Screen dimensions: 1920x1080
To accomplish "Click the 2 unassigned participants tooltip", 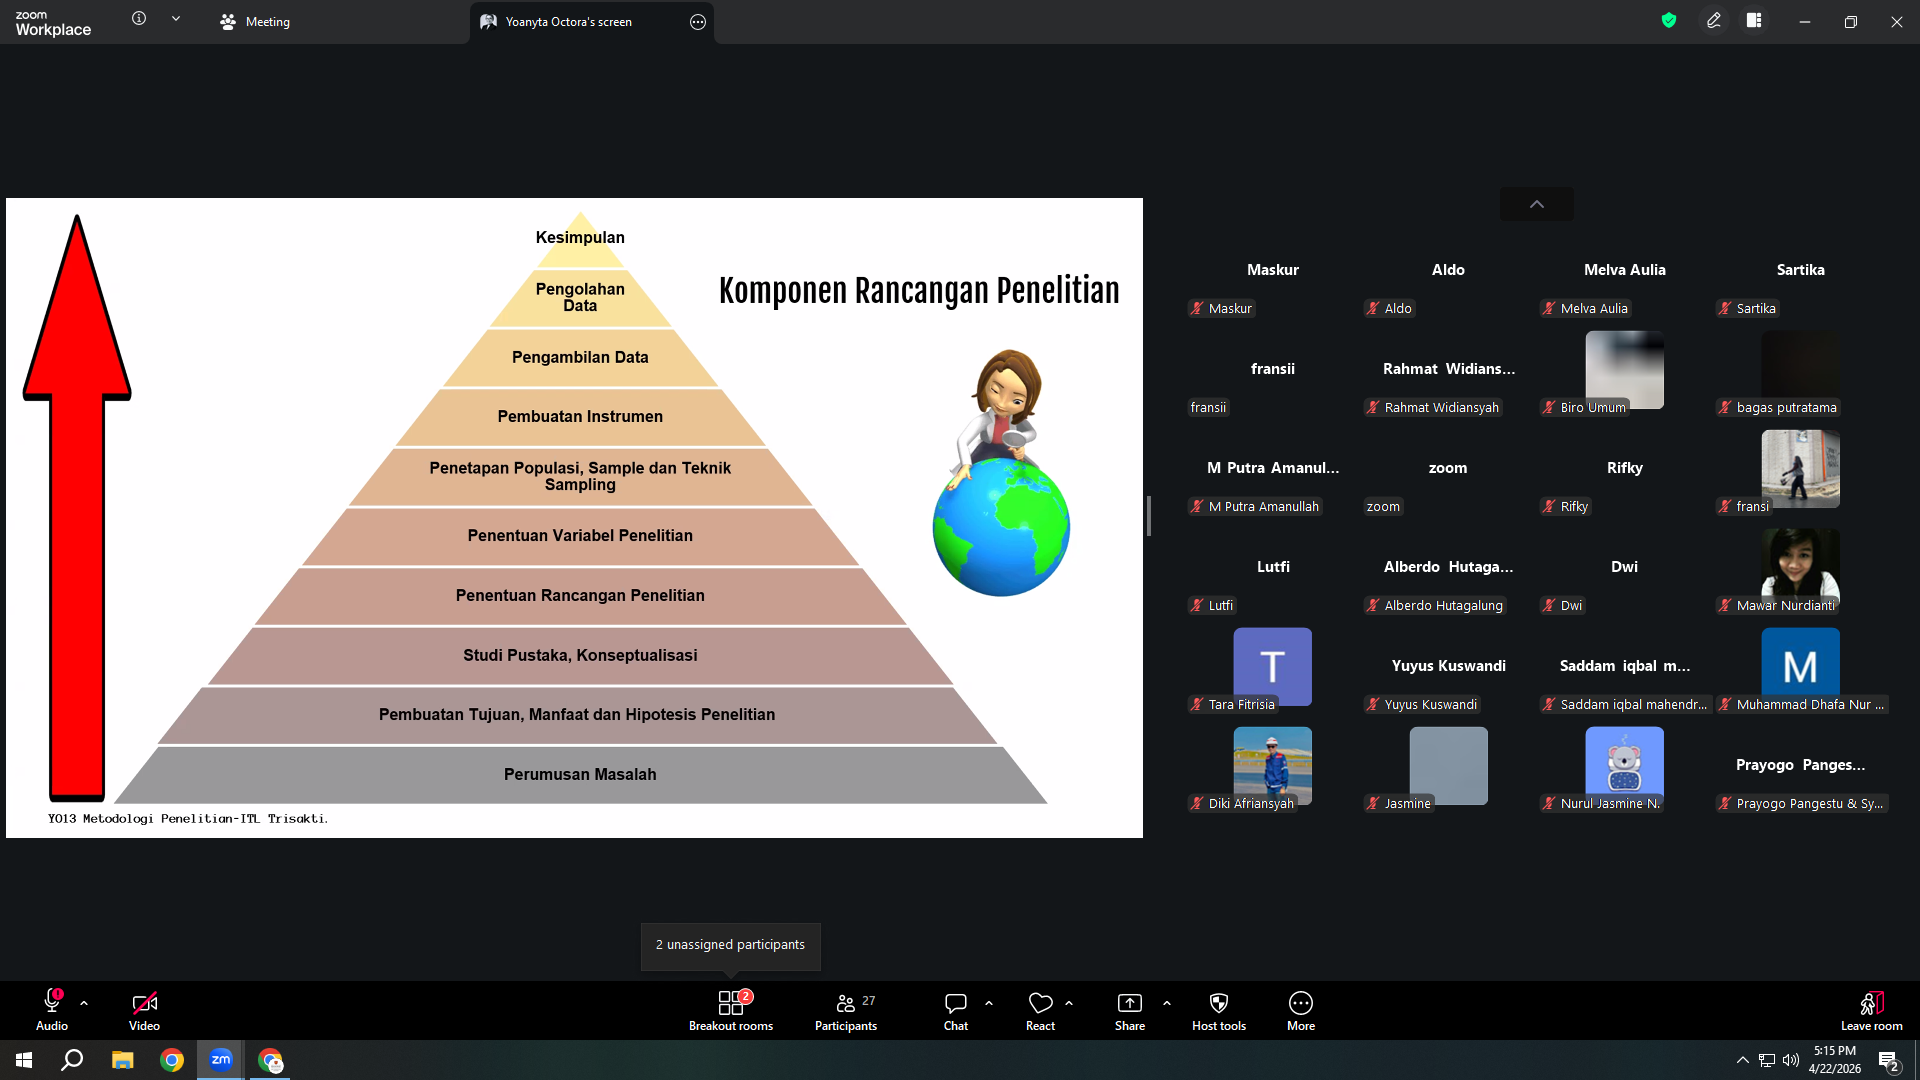I will pos(730,945).
